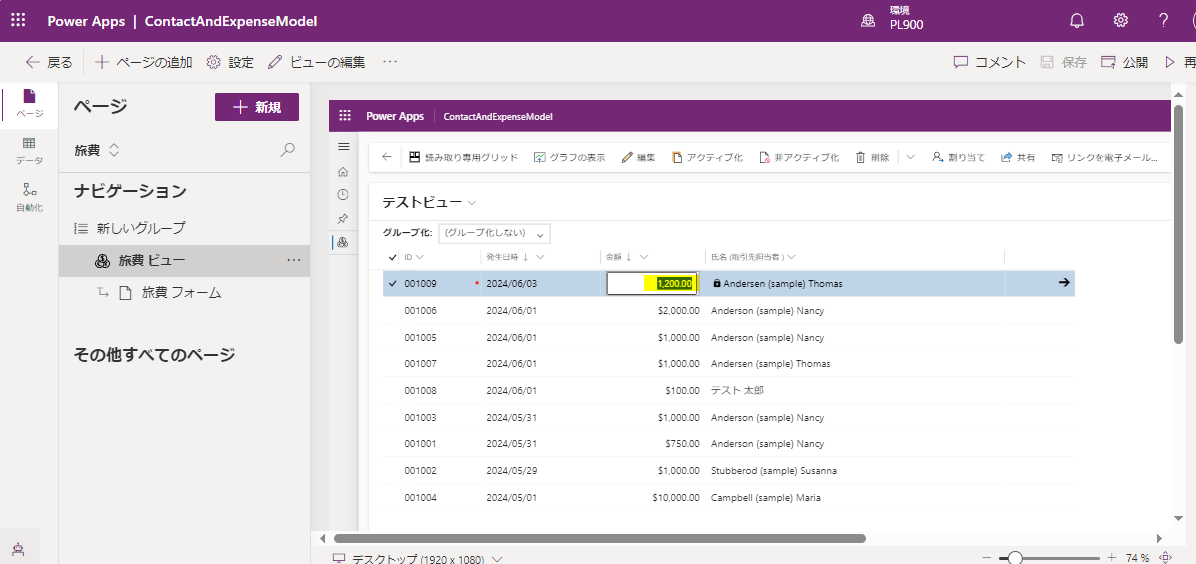Viewport: 1196px width, 564px height.
Task: Click テスト 太郎 name cell
Action: click(737, 390)
